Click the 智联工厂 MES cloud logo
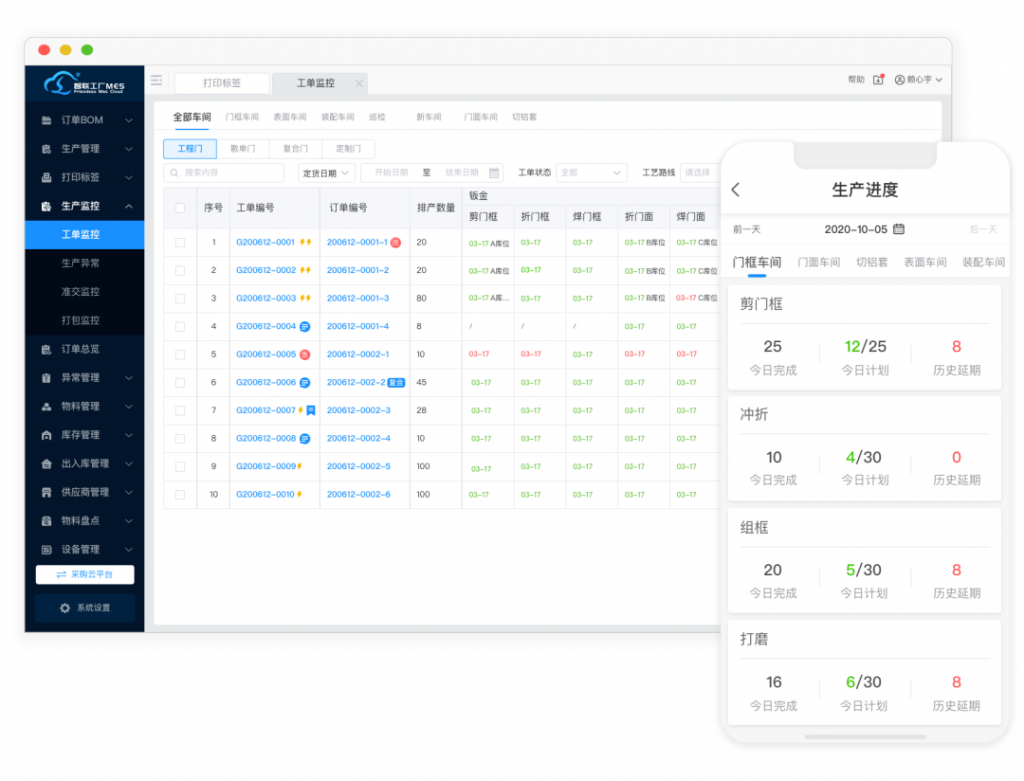The image size is (1024, 781). (x=84, y=84)
